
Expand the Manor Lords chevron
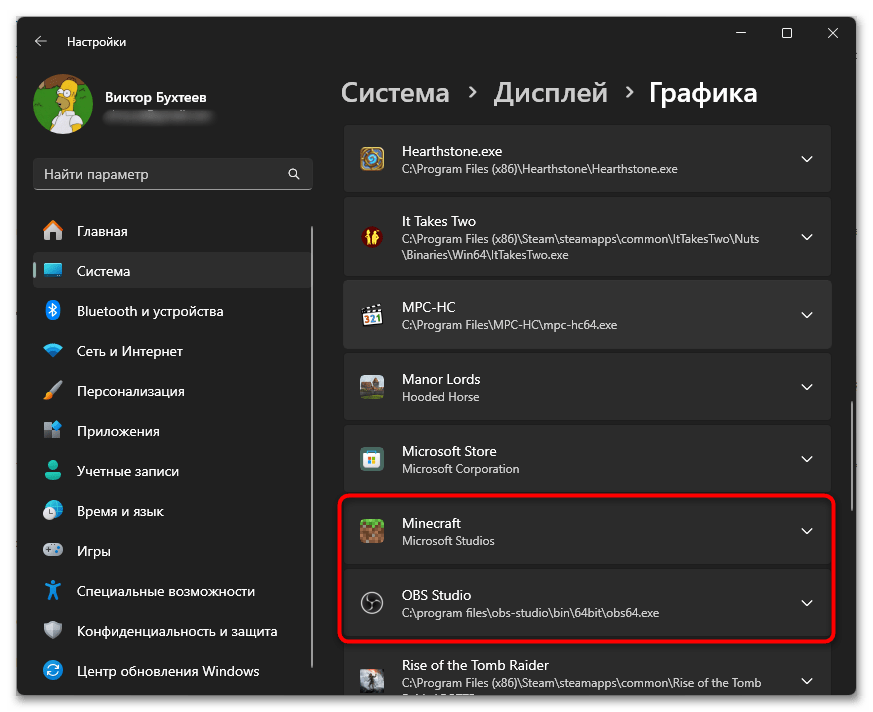coord(807,387)
